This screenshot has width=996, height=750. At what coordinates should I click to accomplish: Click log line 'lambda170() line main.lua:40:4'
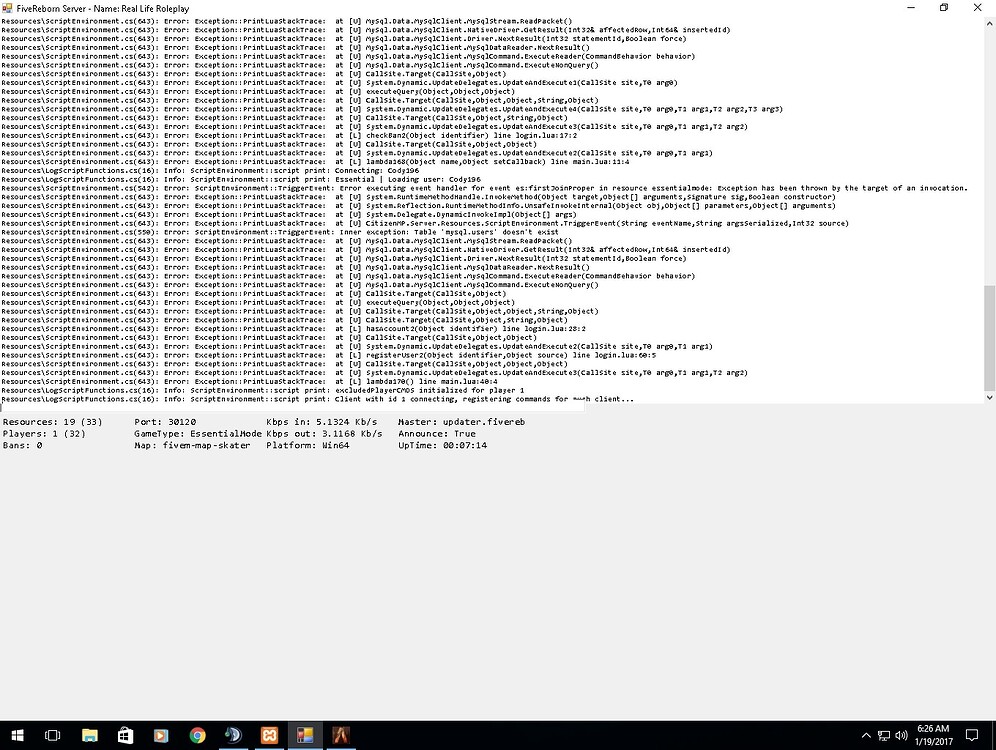(250, 382)
